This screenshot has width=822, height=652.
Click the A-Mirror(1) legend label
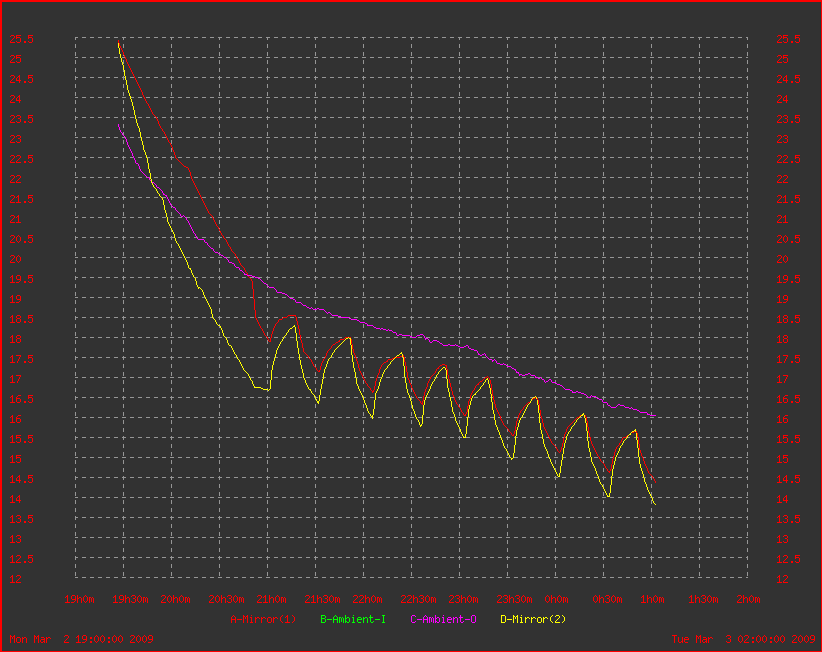(263, 619)
